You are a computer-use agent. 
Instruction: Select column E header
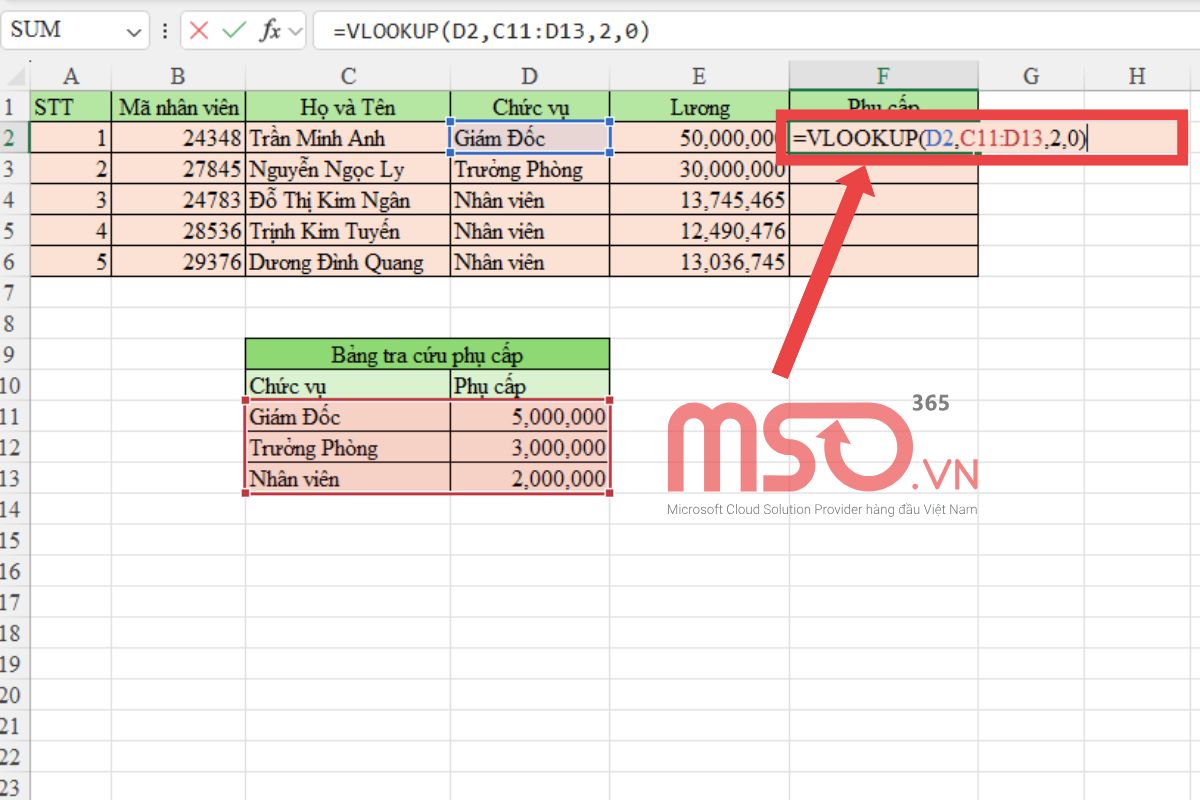click(x=699, y=76)
